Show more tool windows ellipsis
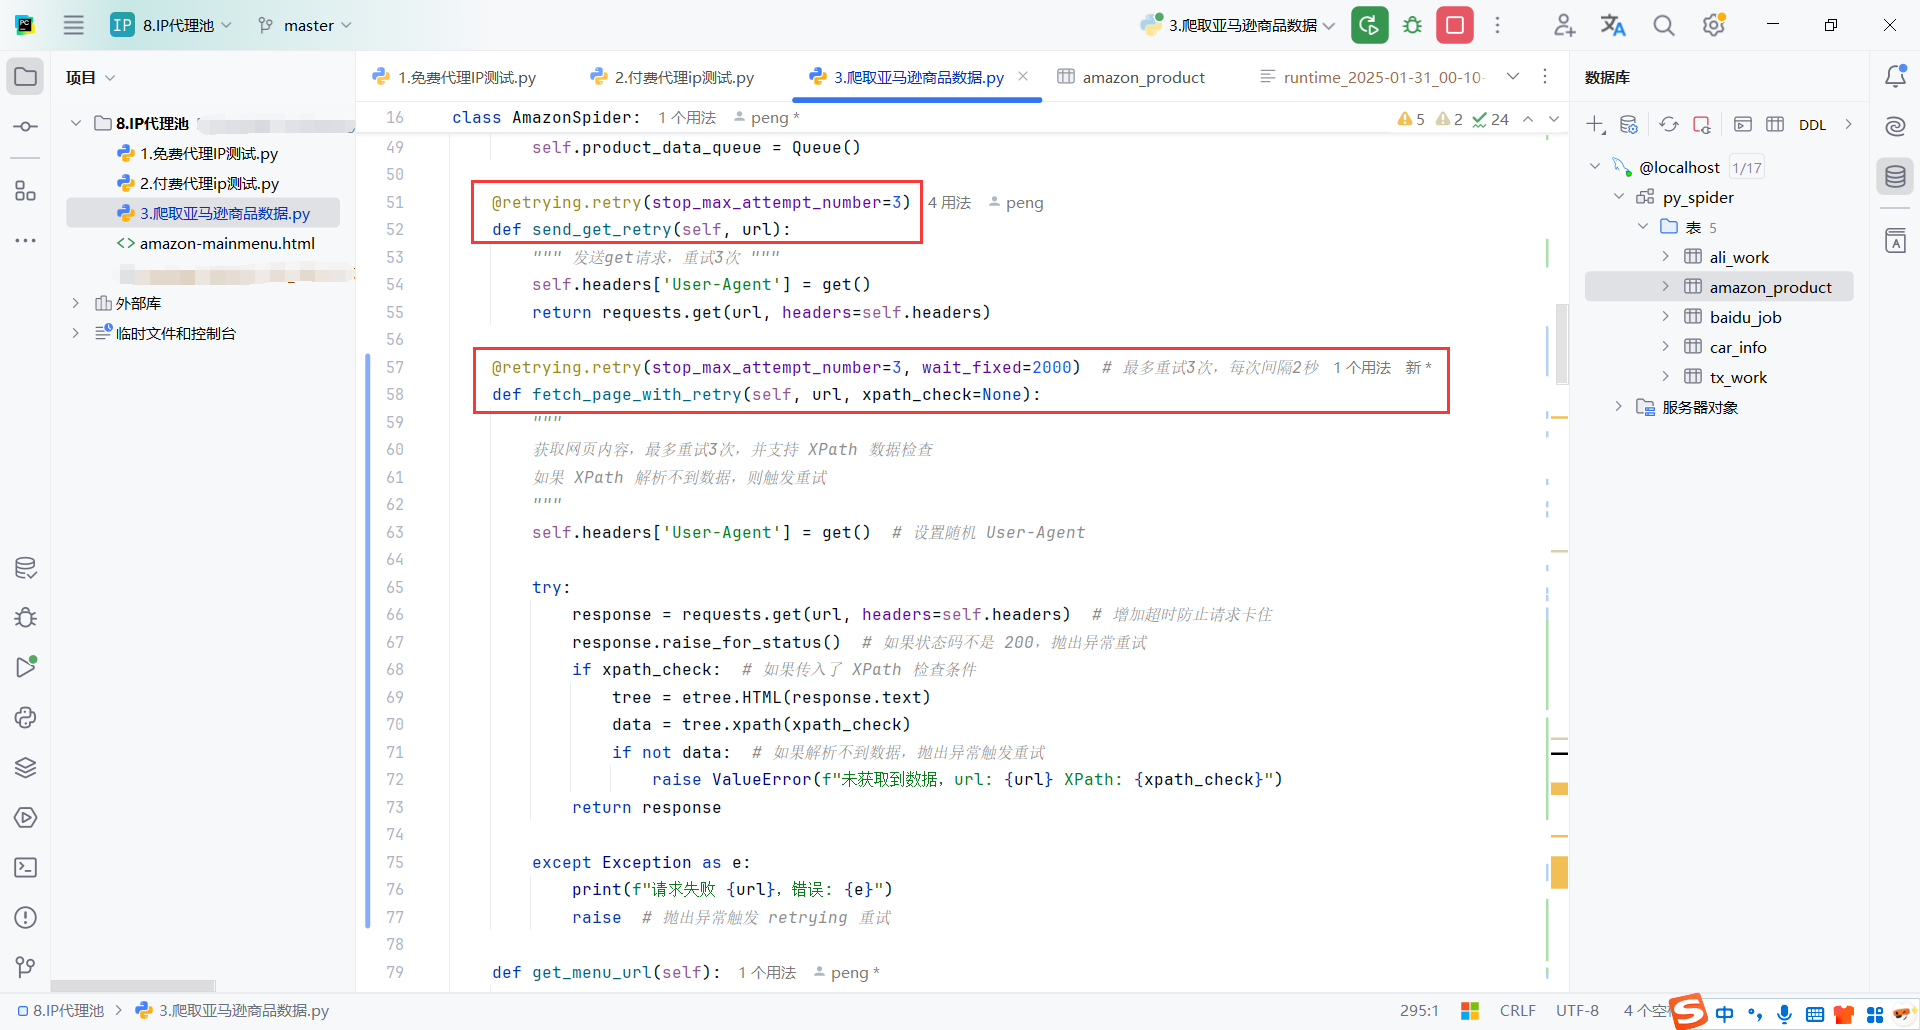This screenshot has width=1920, height=1030. 25,240
